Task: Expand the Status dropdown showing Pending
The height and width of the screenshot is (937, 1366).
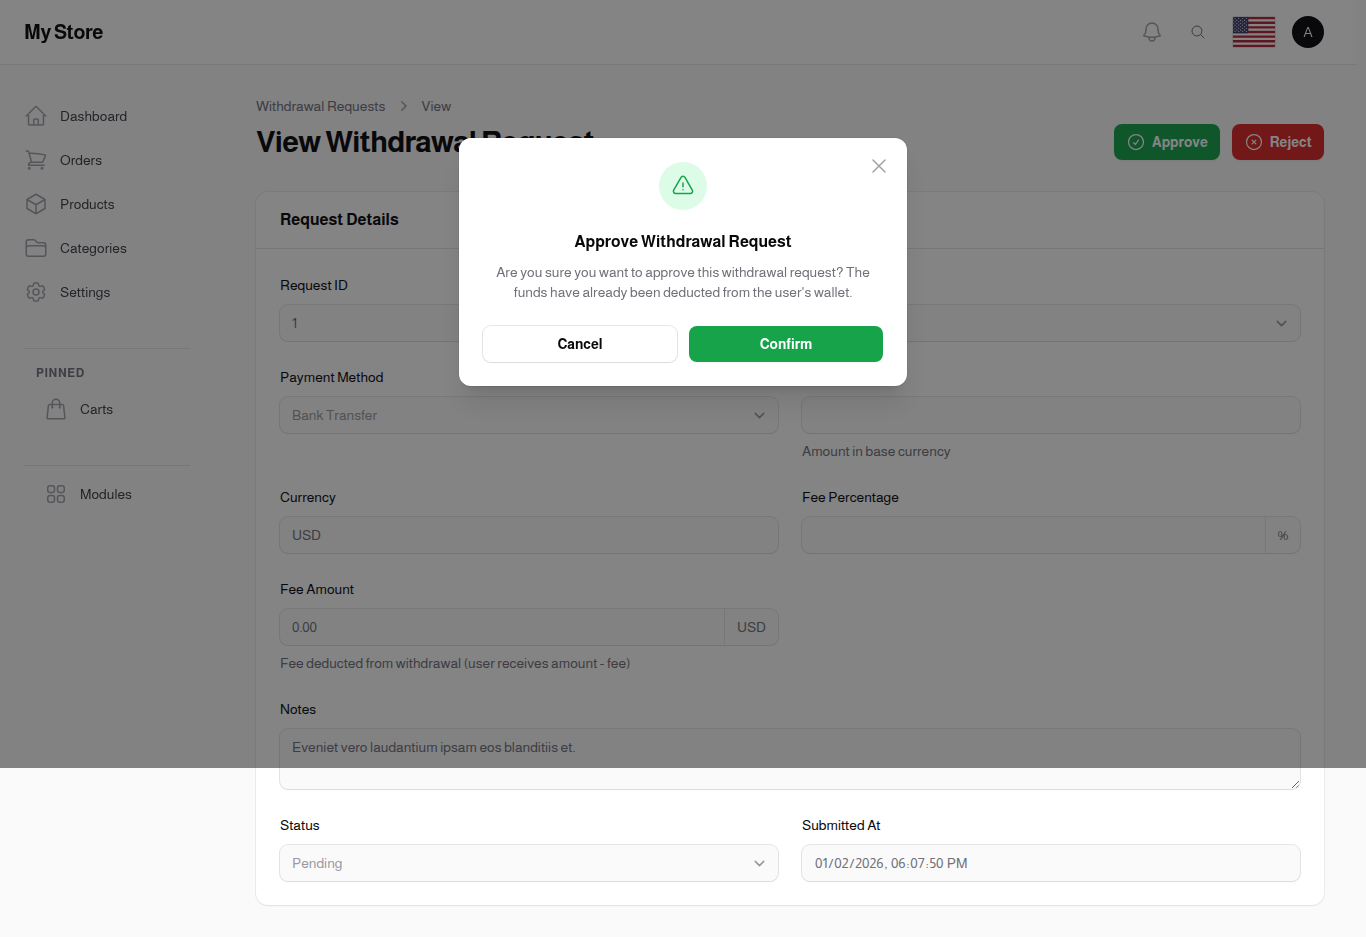Action: point(528,862)
